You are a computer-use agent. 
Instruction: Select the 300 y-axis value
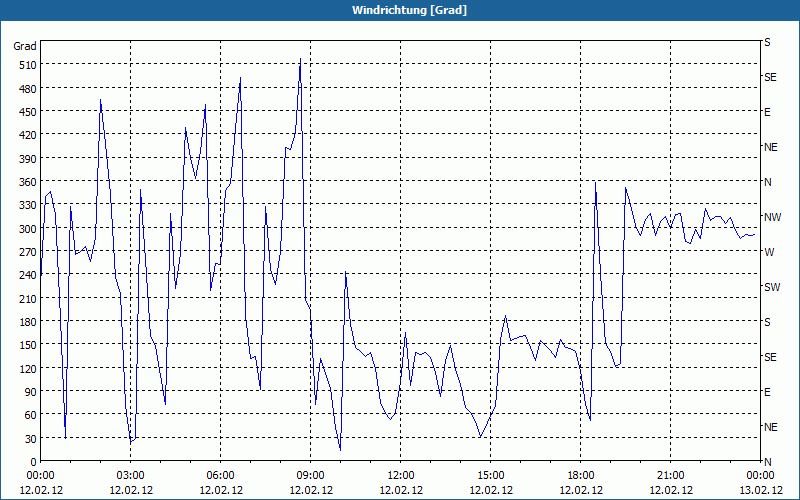coord(28,229)
